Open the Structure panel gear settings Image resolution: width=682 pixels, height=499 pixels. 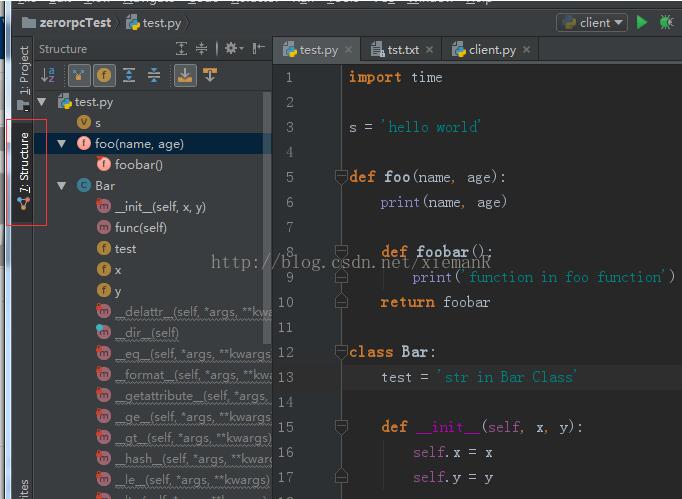232,48
